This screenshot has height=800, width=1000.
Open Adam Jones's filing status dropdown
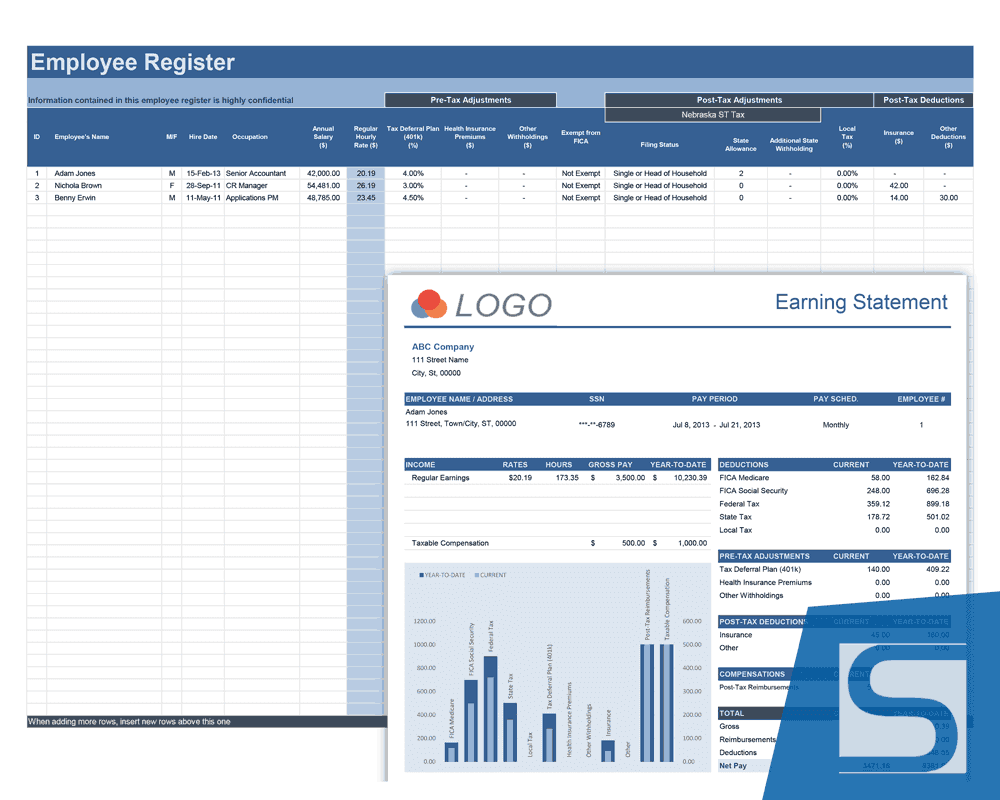(660, 173)
